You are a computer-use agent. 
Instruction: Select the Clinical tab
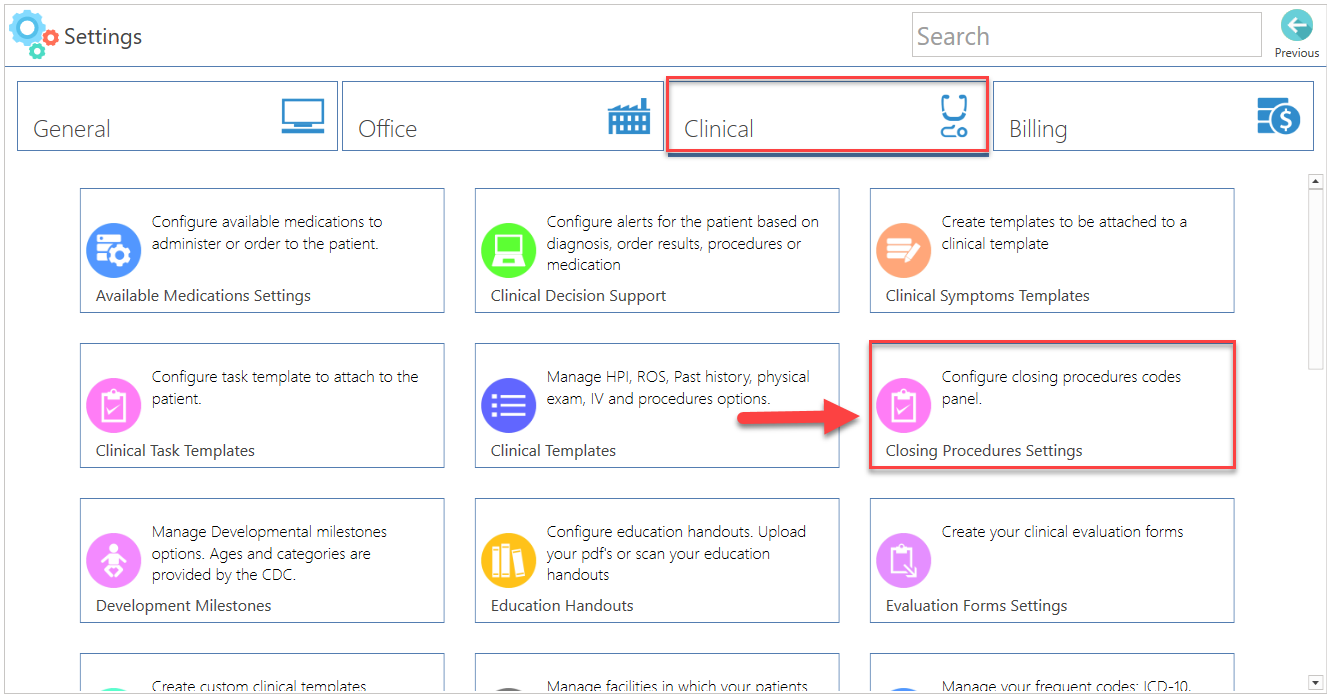(828, 116)
